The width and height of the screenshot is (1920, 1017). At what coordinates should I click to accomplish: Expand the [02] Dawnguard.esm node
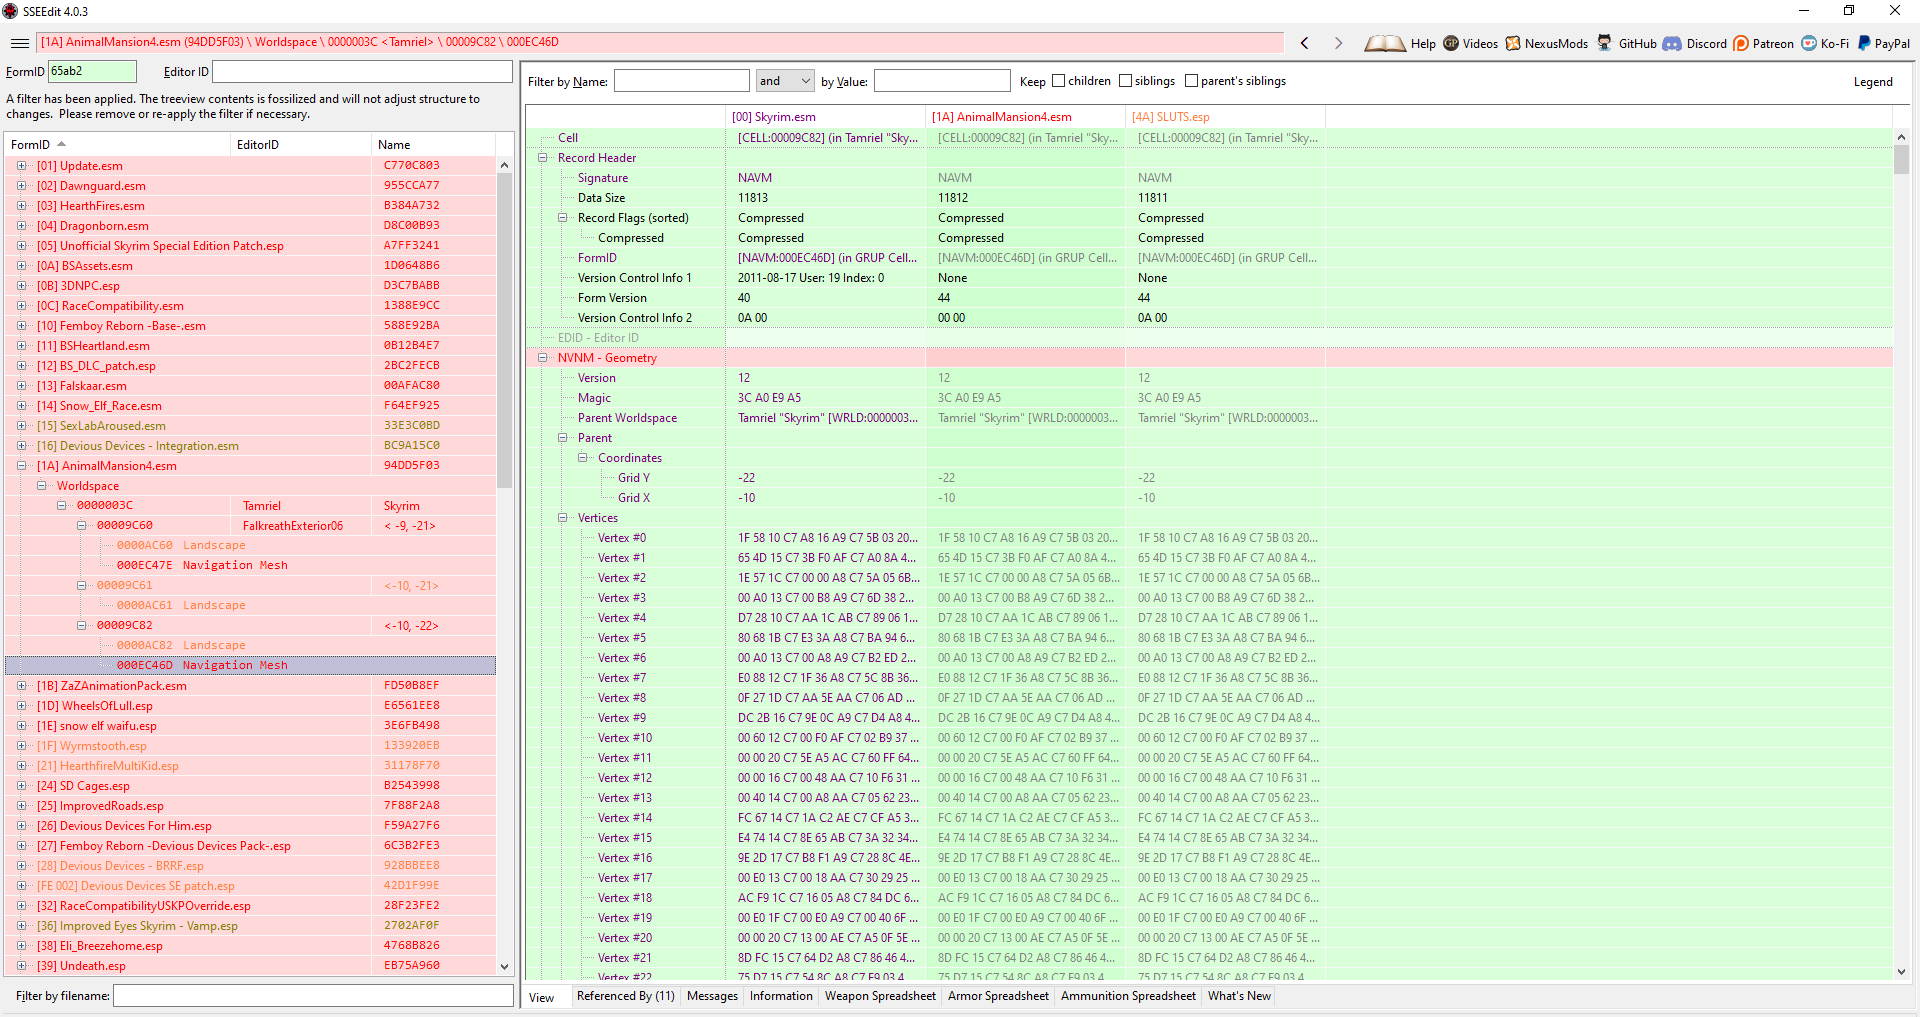click(x=21, y=186)
